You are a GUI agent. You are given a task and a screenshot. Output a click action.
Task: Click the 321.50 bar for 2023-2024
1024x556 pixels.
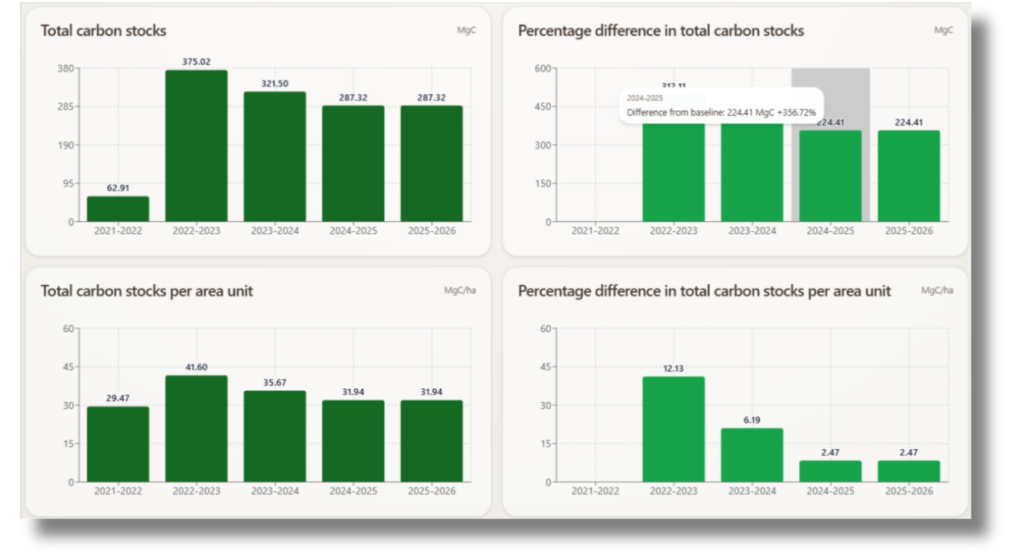[x=274, y=157]
